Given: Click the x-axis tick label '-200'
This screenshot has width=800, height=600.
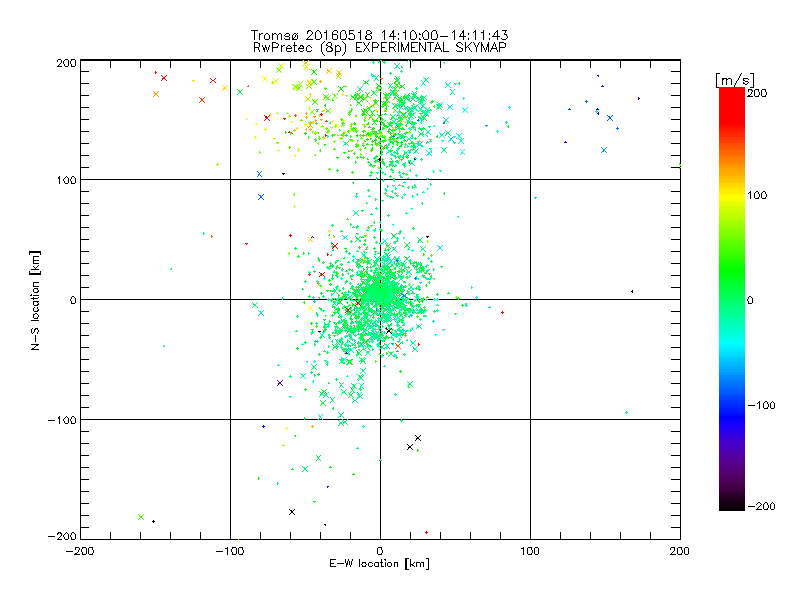Looking at the screenshot, I should (x=80, y=551).
